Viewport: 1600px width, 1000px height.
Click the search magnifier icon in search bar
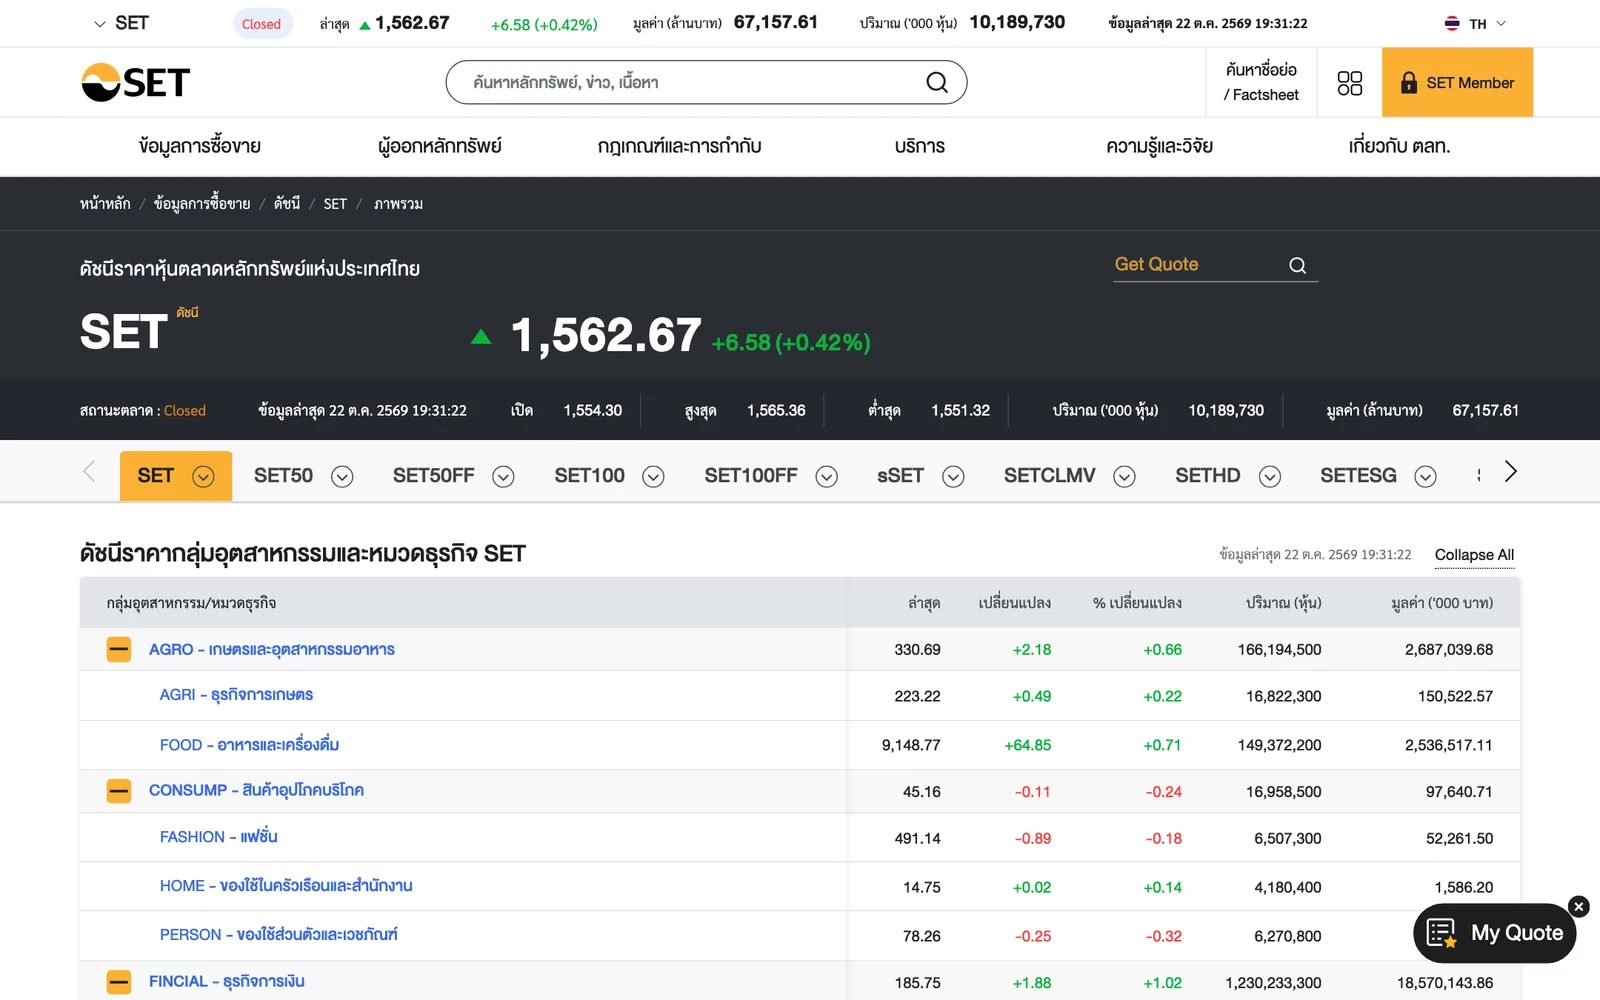937,82
